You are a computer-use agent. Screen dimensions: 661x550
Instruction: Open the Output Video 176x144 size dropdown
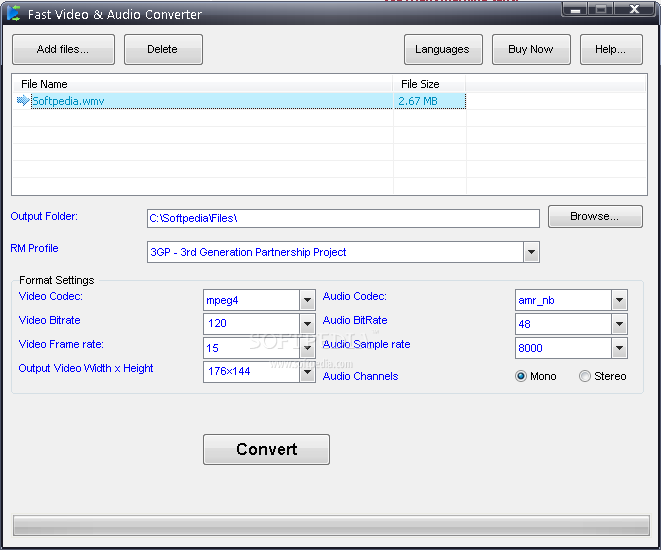pos(307,372)
